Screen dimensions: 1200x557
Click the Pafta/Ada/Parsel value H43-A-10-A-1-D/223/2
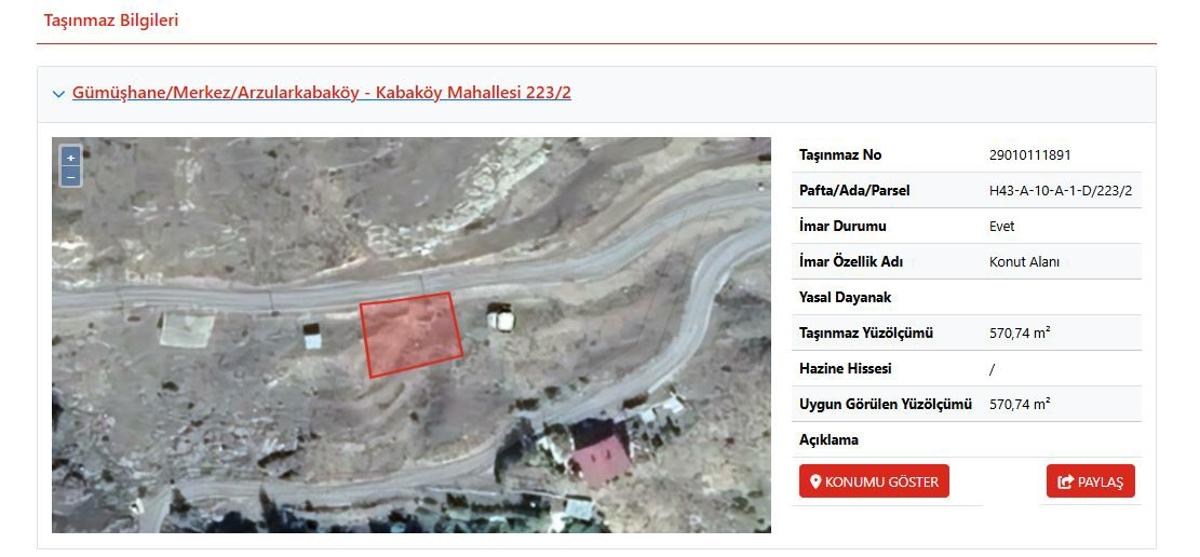pos(1060,190)
